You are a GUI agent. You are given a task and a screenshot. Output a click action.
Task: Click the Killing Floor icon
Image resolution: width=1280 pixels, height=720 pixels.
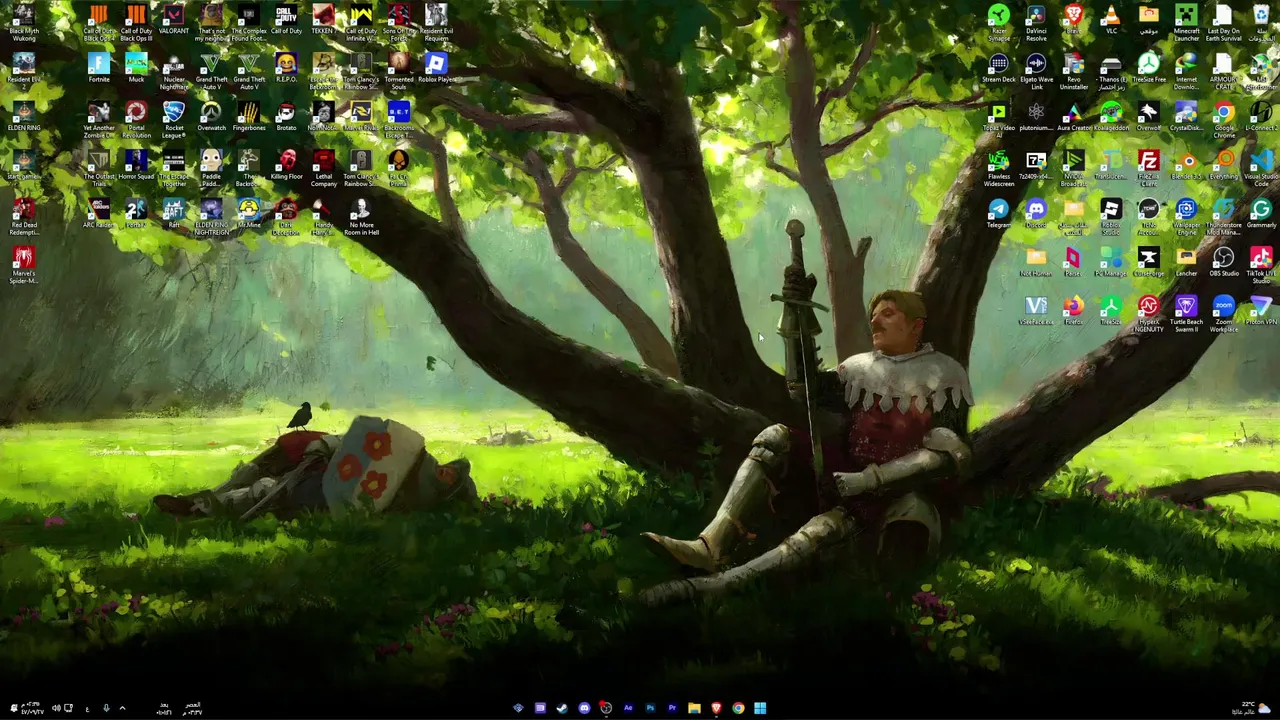[286, 165]
